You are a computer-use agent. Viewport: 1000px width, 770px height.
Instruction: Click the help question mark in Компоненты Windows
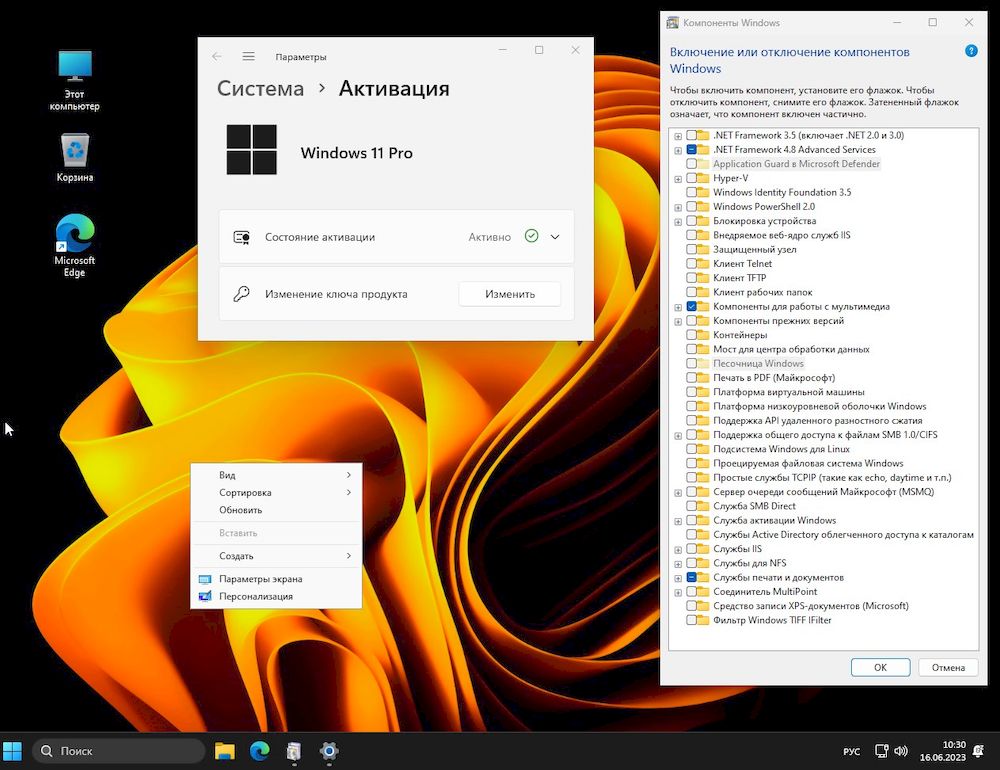[969, 51]
